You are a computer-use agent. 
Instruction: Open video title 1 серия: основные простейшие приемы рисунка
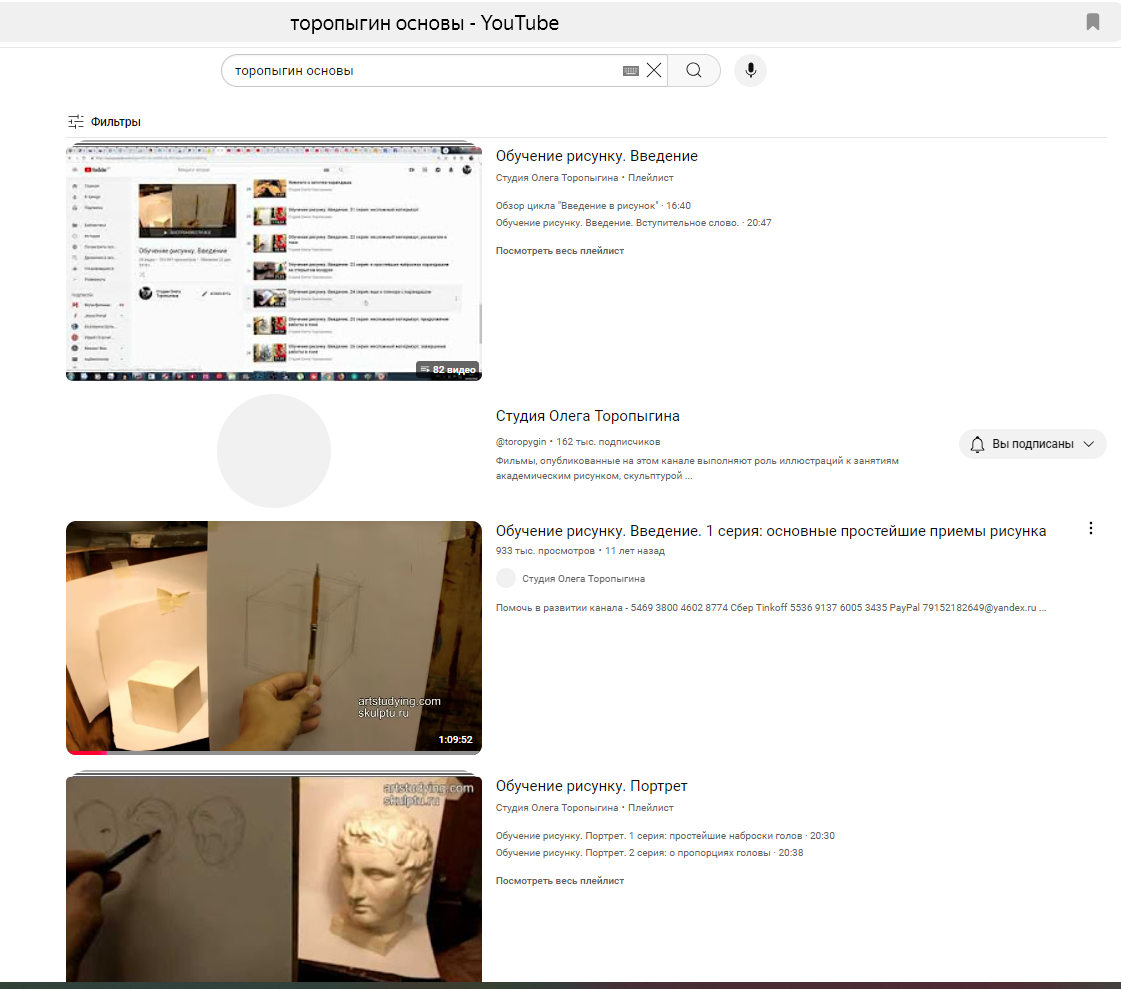771,531
